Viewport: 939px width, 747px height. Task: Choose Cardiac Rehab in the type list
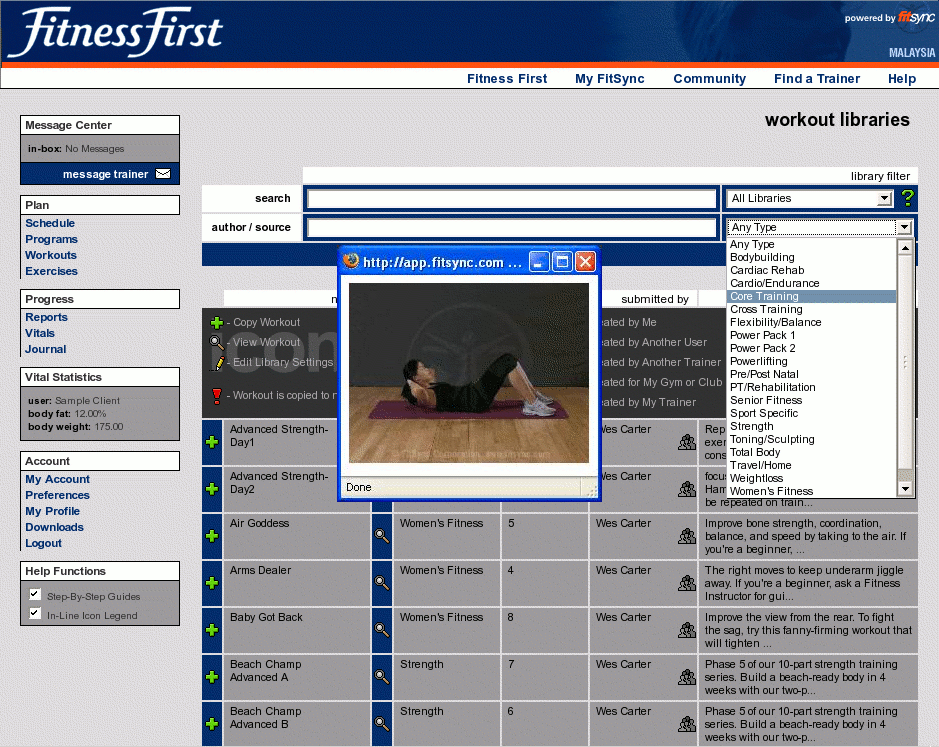pos(767,270)
